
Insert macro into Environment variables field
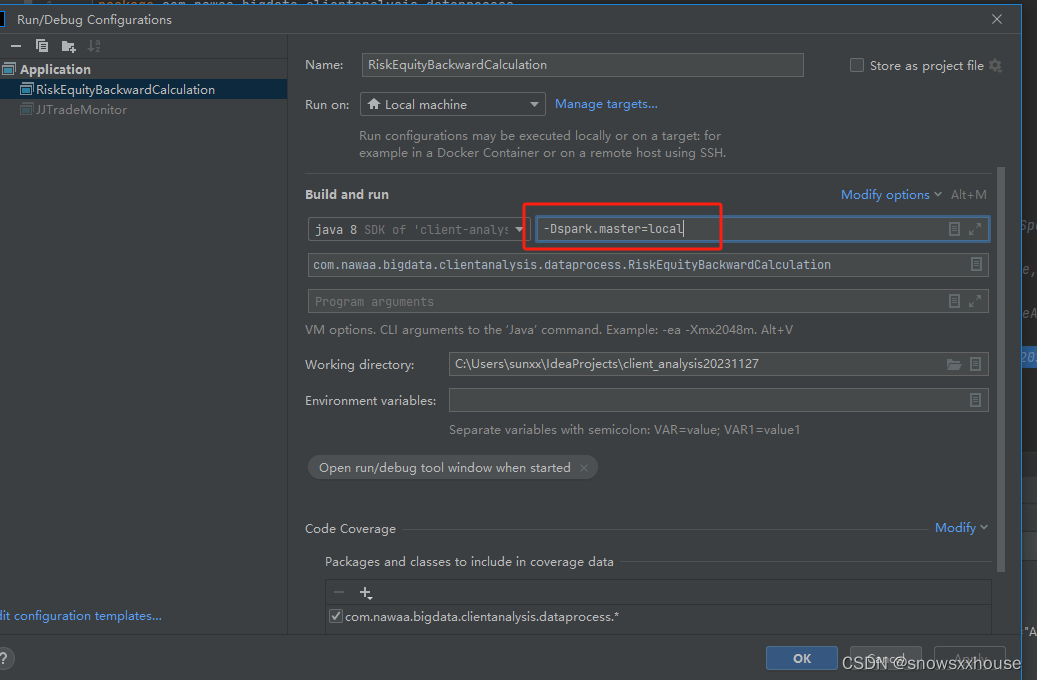pos(975,400)
